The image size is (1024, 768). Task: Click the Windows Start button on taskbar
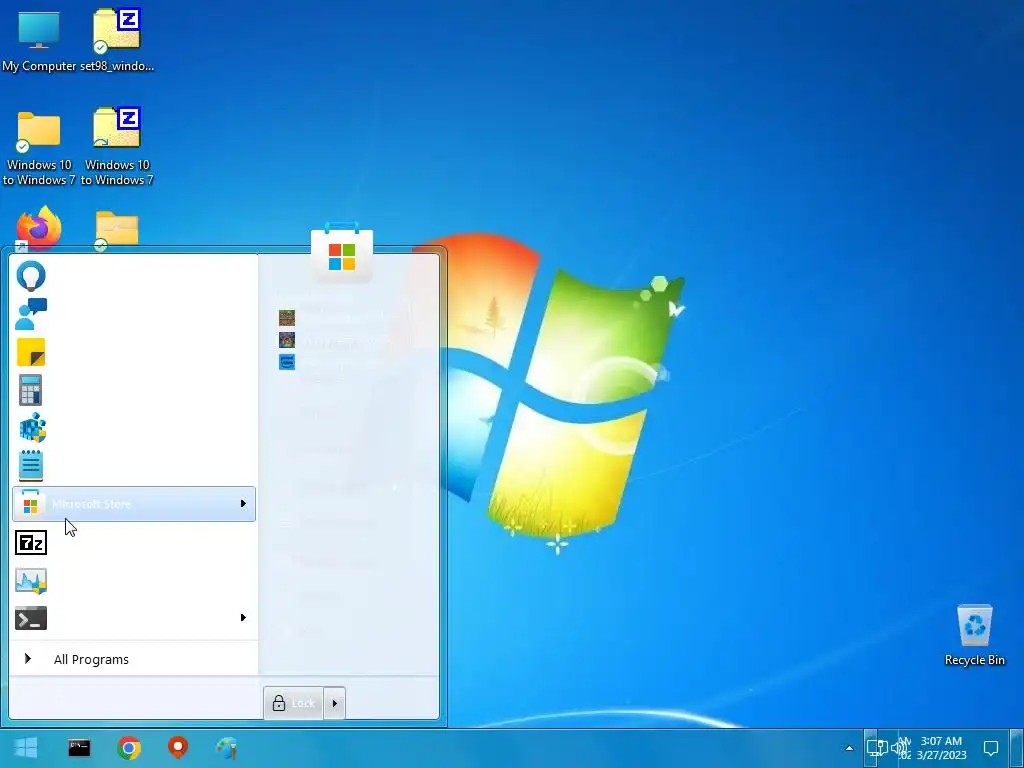pos(25,748)
